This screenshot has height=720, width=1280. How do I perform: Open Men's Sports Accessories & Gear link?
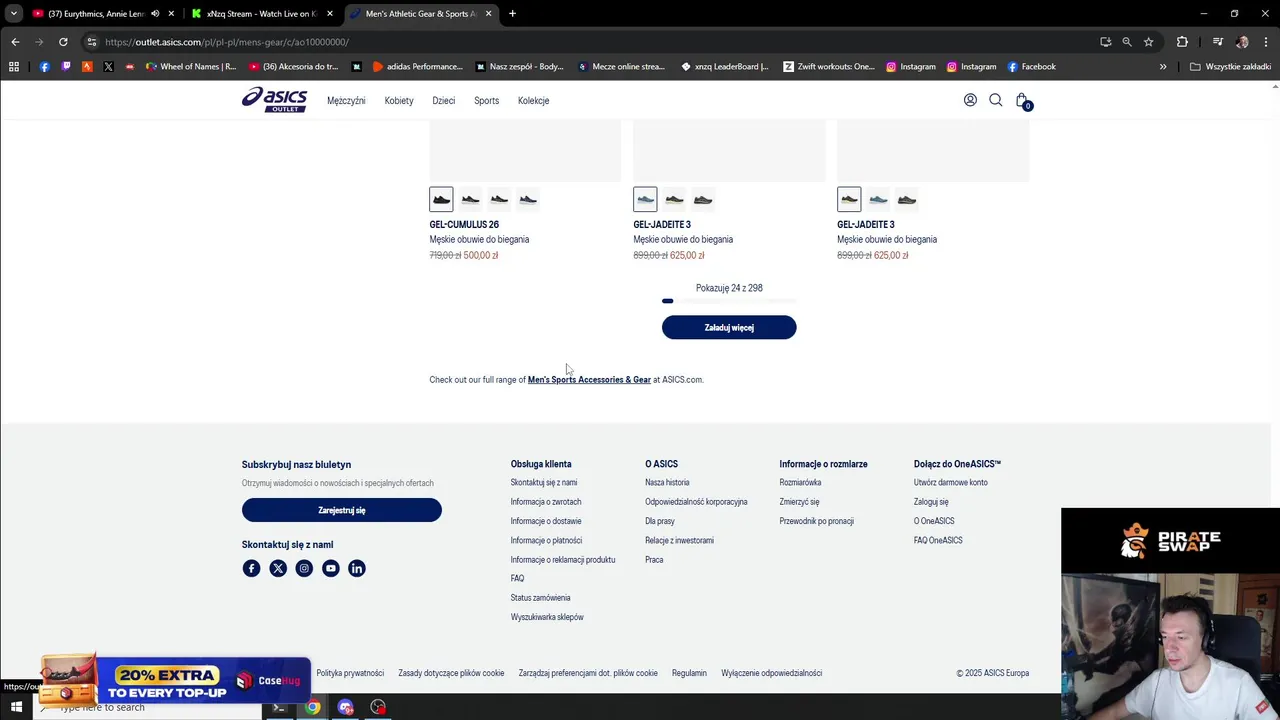tap(589, 380)
